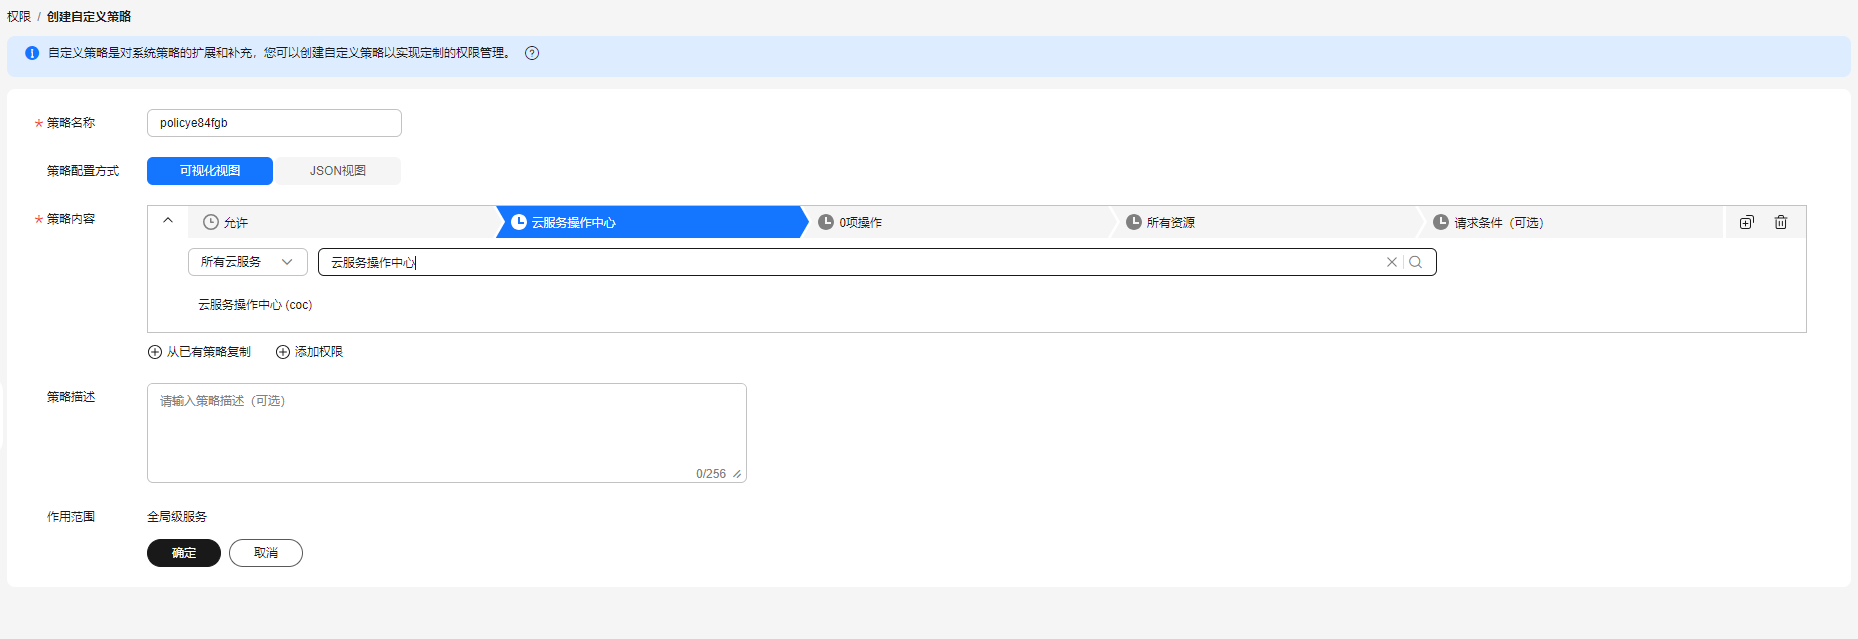This screenshot has width=1858, height=639.
Task: Delete the policy statement with trash icon
Action: [x=1781, y=222]
